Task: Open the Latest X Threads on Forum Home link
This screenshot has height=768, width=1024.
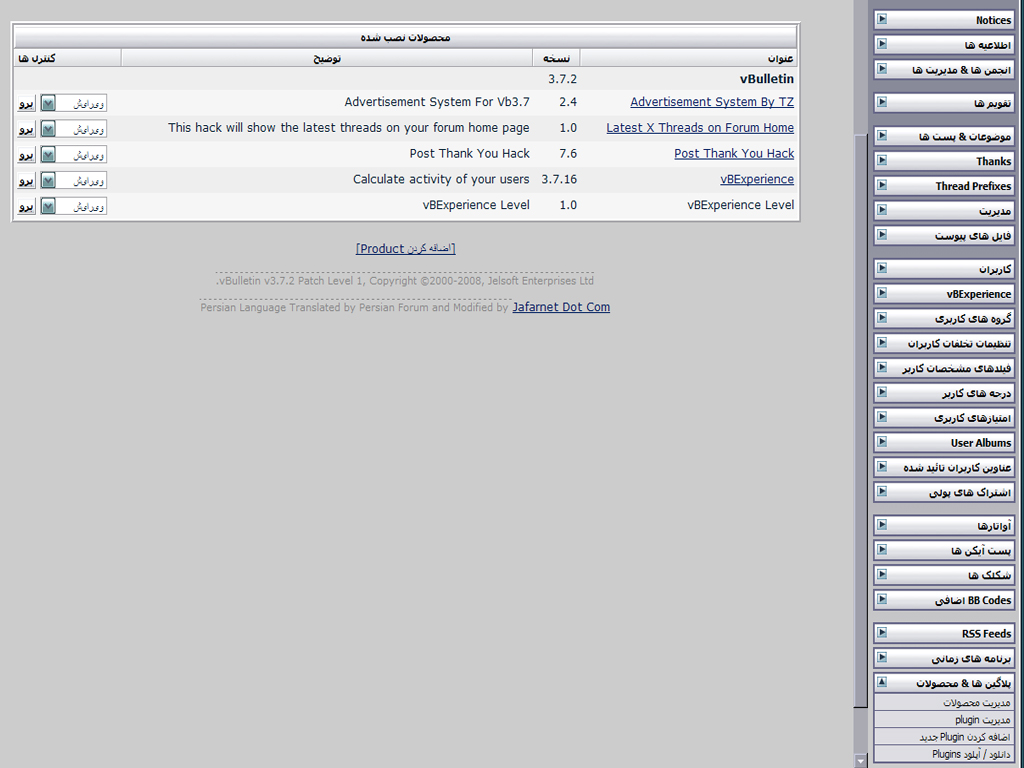Action: [x=700, y=128]
